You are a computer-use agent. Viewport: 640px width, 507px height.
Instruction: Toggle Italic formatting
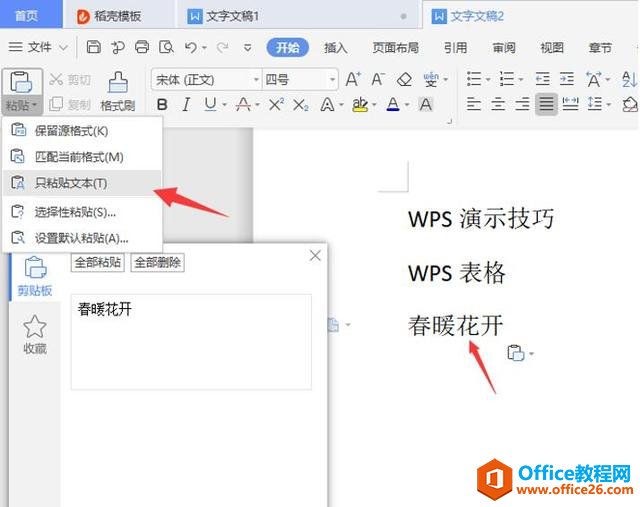point(186,105)
